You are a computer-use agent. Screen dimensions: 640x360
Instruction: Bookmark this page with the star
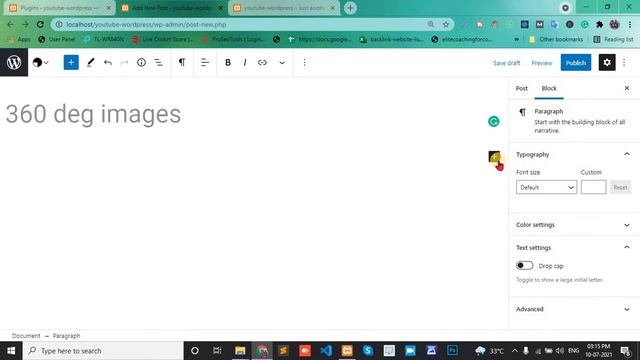coord(446,24)
